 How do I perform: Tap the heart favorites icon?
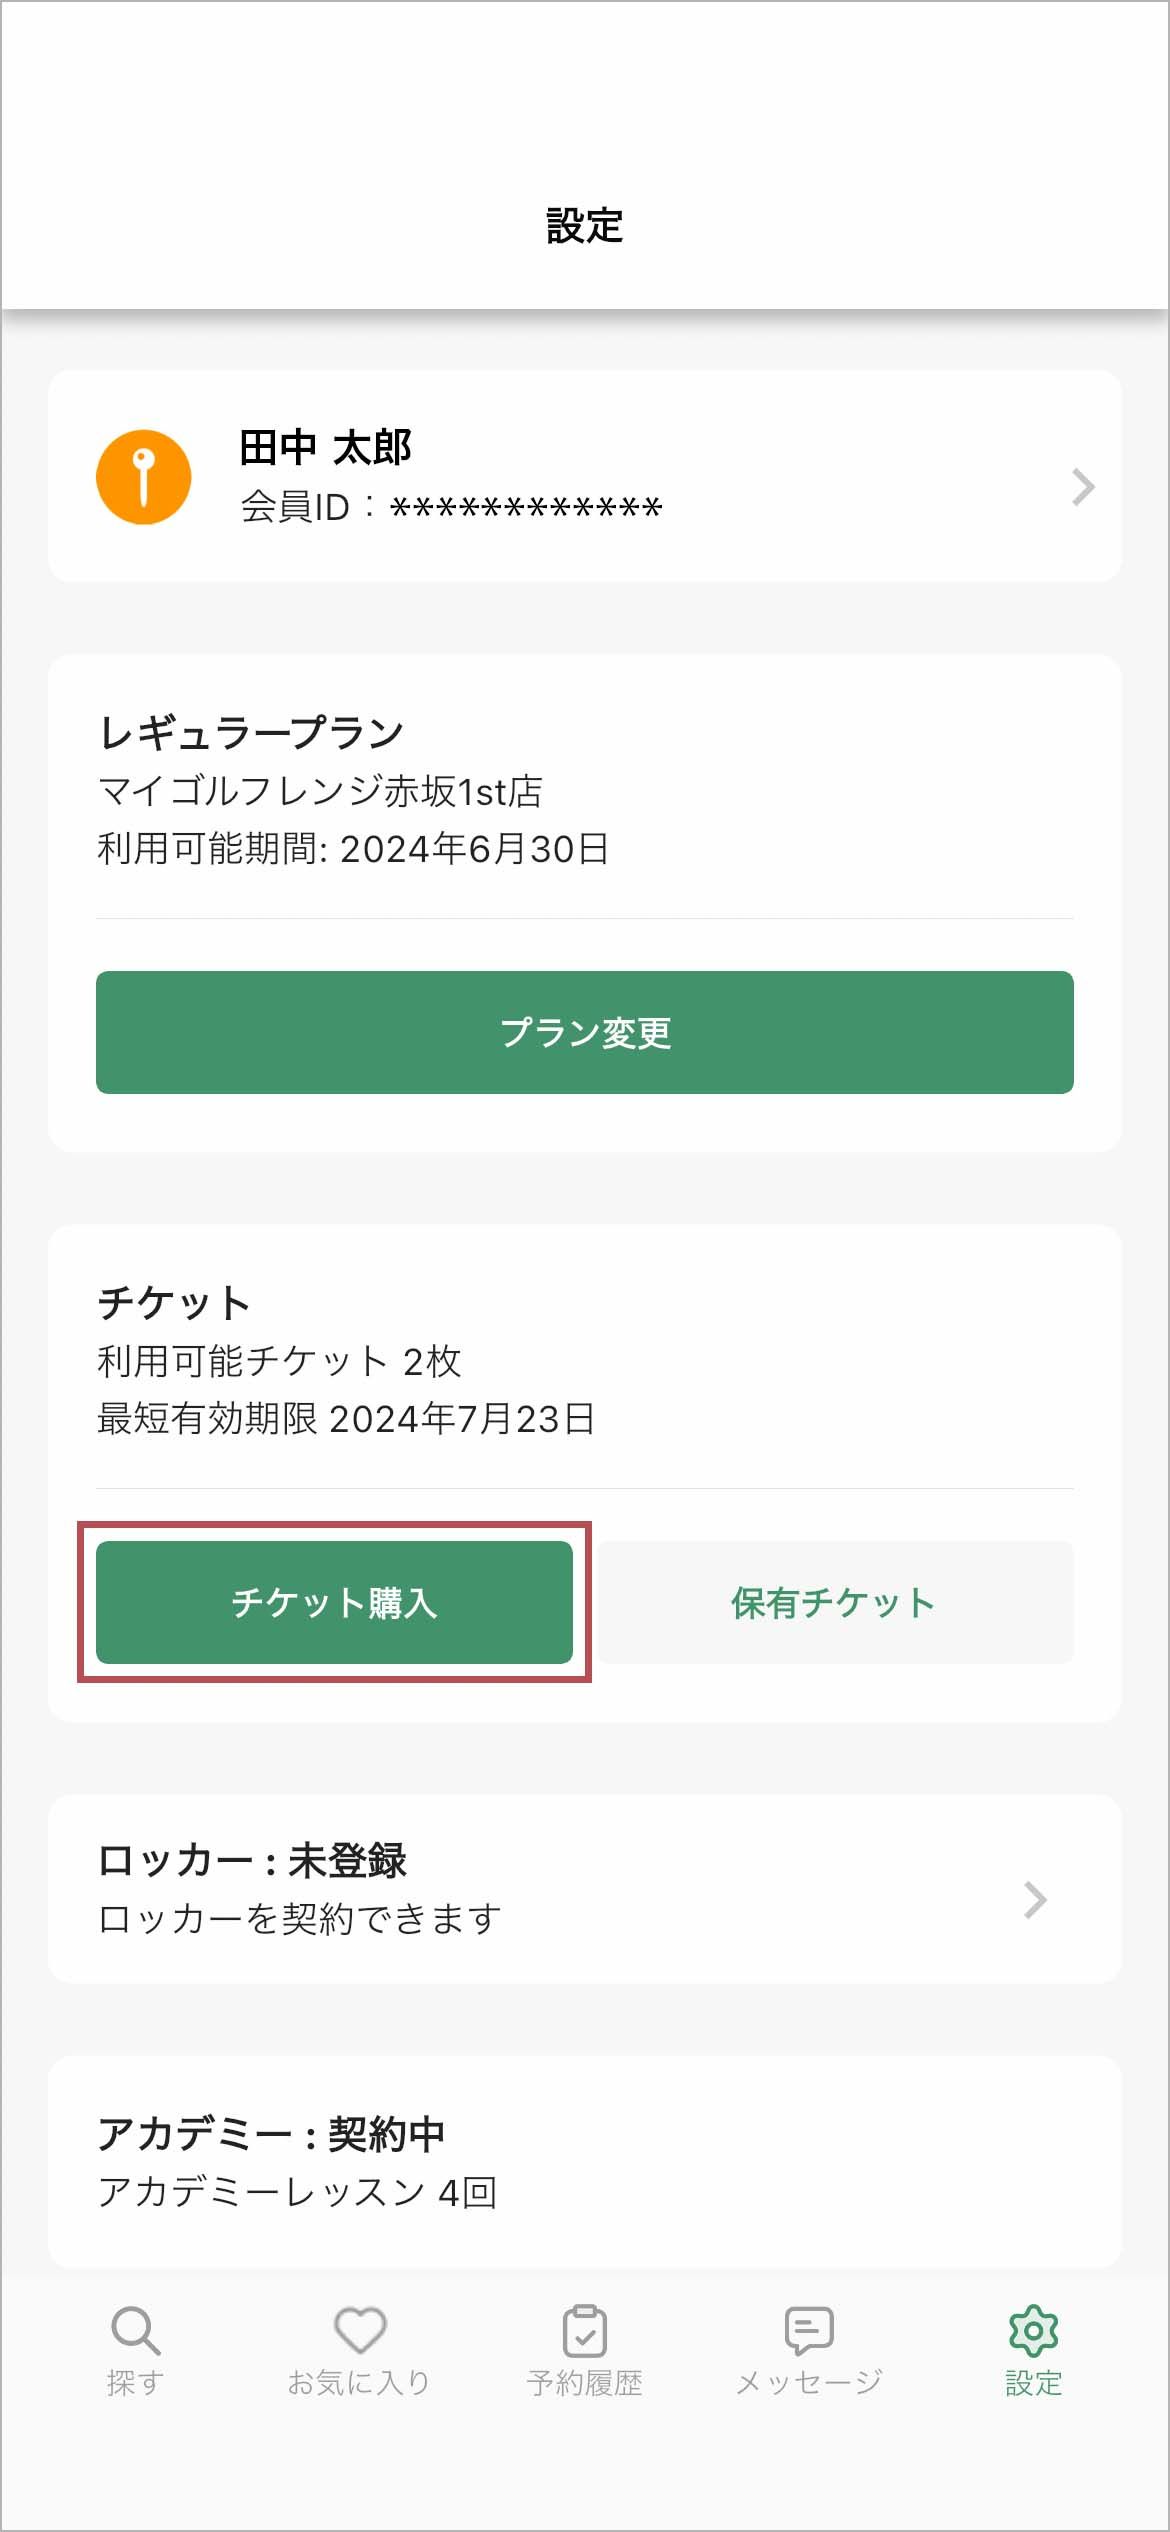[x=360, y=2330]
